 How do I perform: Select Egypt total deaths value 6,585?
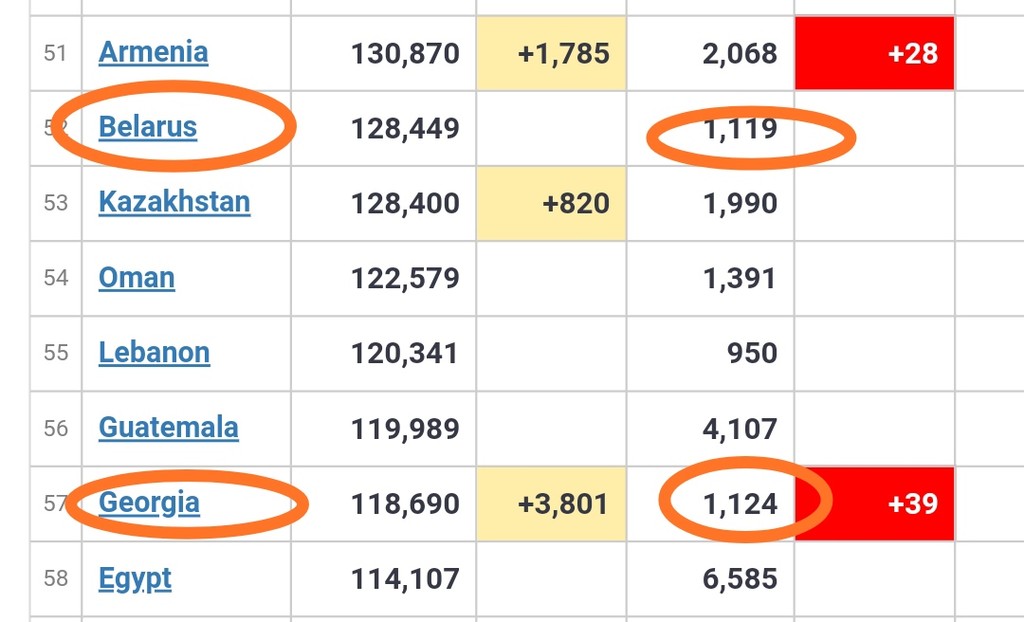point(740,580)
